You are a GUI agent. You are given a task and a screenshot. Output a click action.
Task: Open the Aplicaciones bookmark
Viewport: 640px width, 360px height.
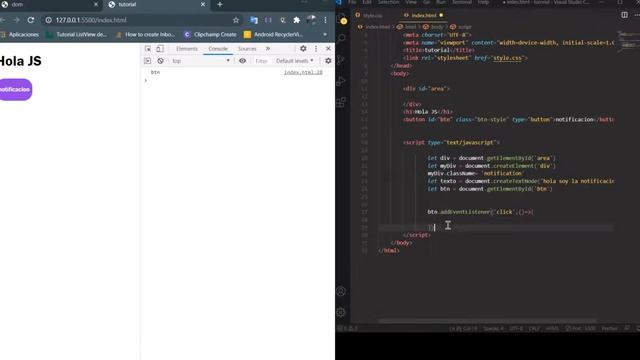click(20, 35)
